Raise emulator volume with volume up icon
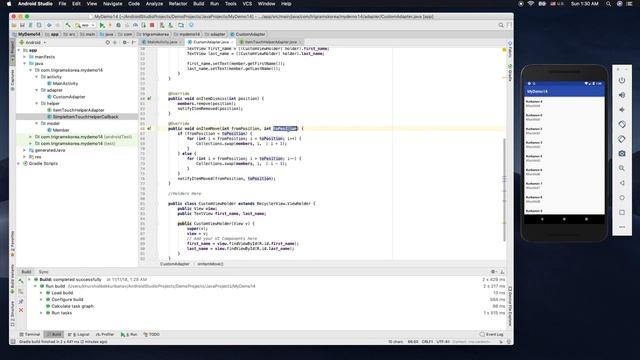This screenshot has width=640, height=360. pos(622,95)
